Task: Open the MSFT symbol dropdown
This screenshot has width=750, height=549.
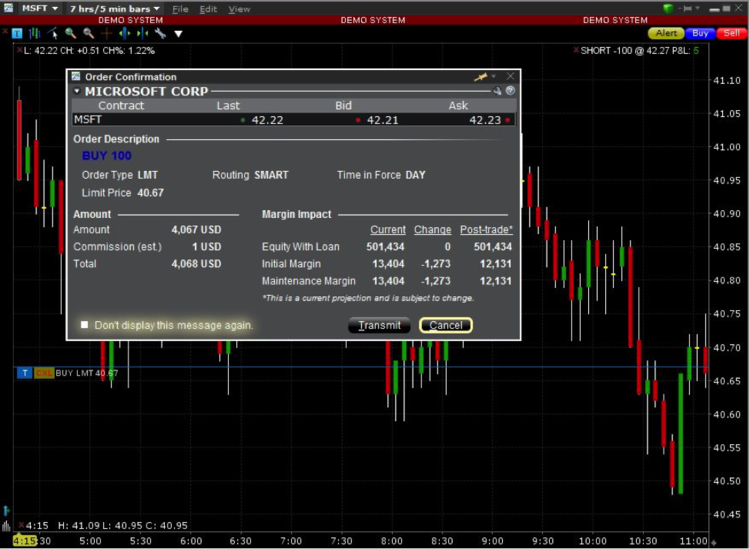Action: tap(40, 9)
